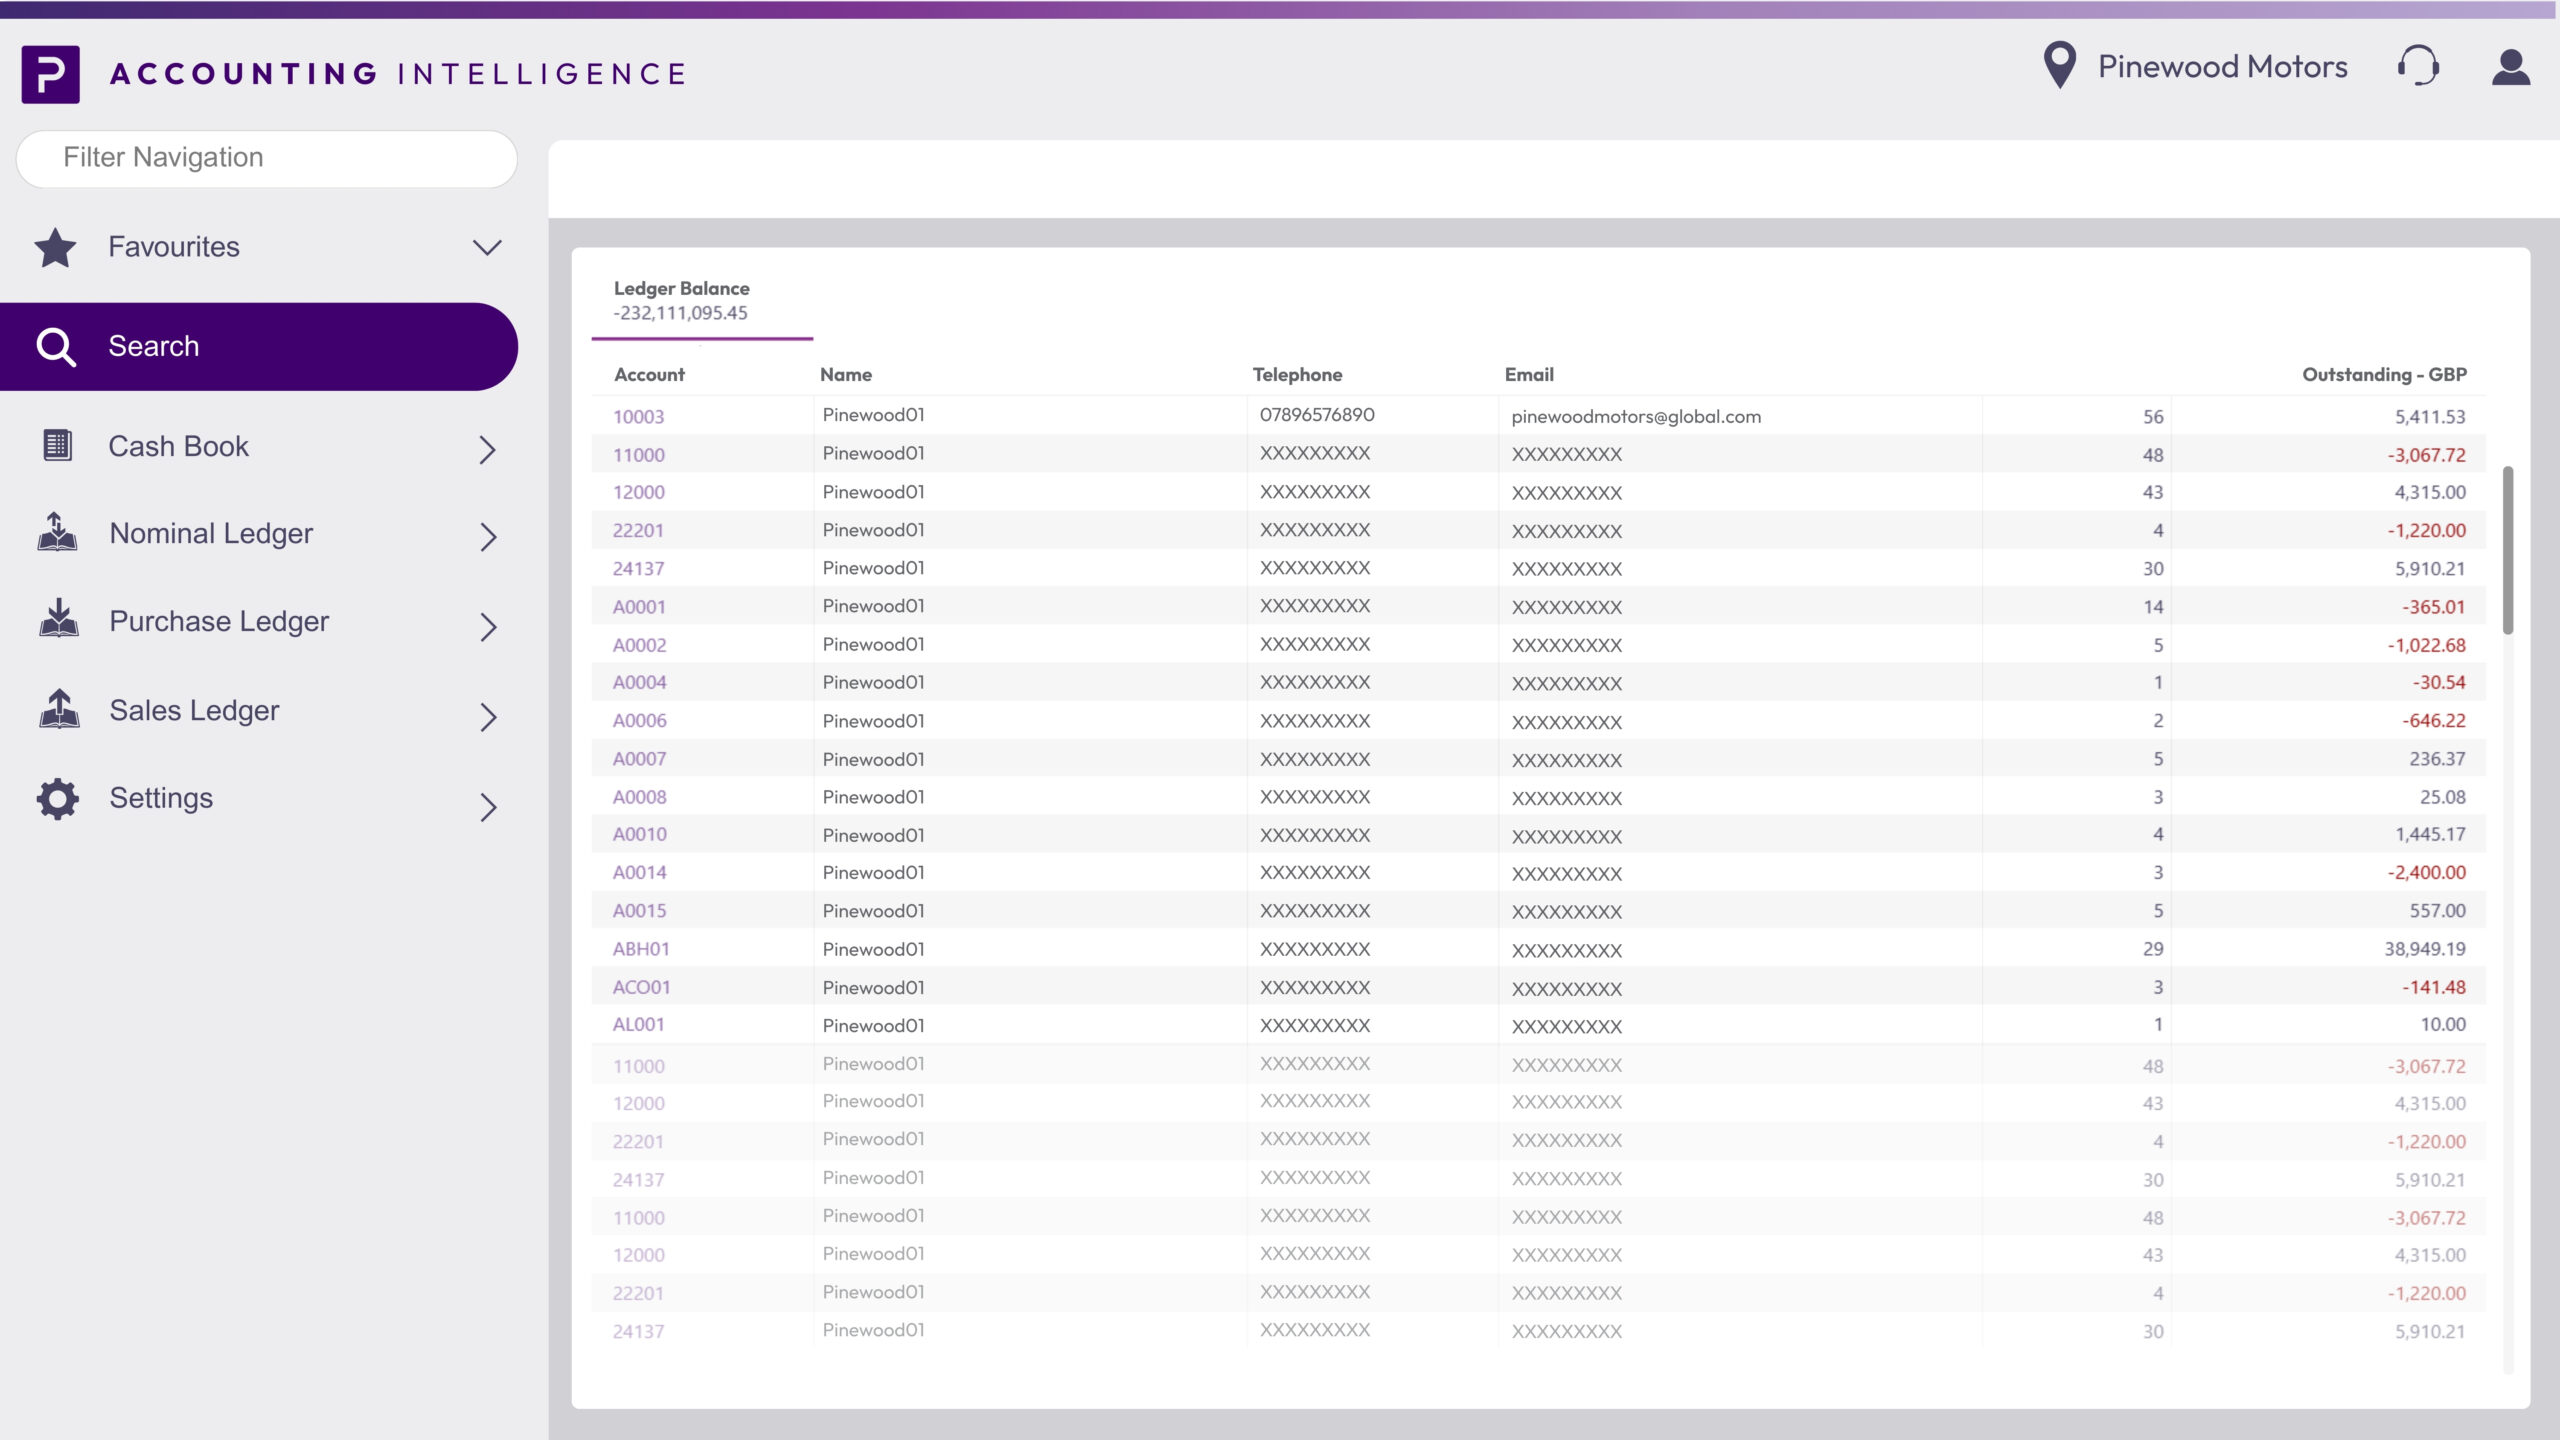Open support via the headset icon
This screenshot has width=2560, height=1440.
pyautogui.click(x=2417, y=67)
